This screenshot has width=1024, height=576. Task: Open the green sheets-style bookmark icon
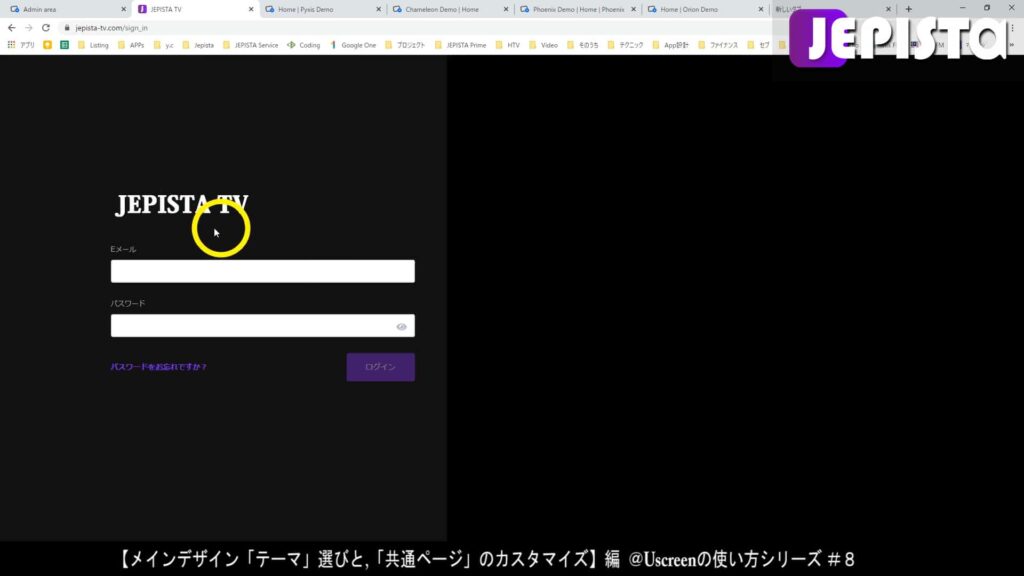tap(64, 45)
